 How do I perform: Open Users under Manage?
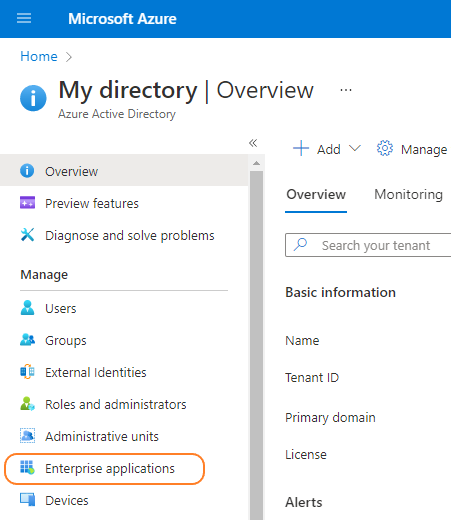[61, 308]
